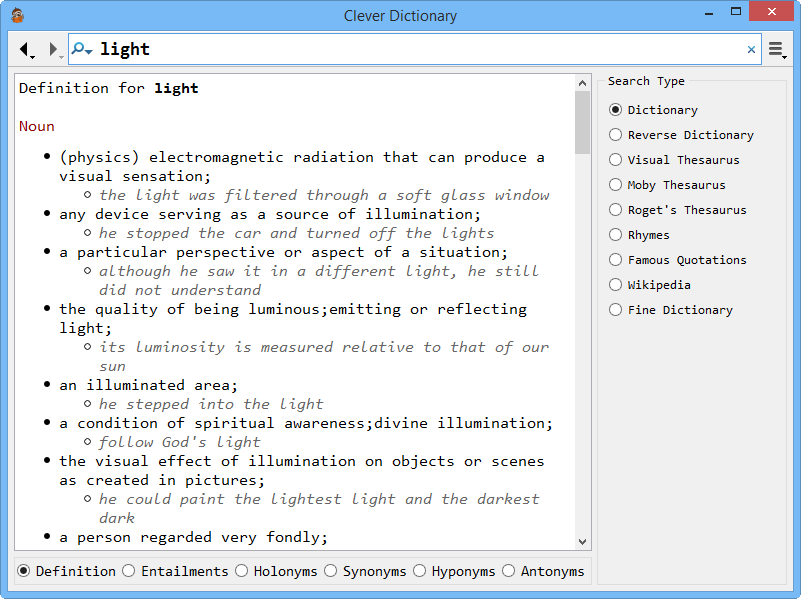Switch to the Hyponyms view
801x599 pixels.
454,571
